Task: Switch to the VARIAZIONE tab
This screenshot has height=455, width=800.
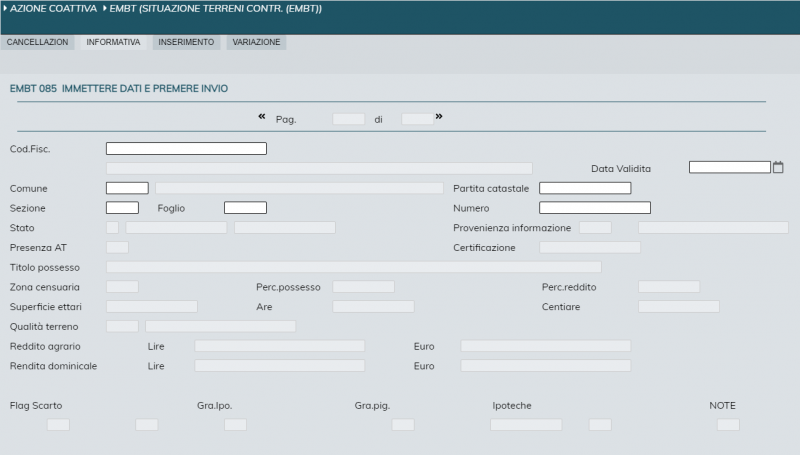Action: tap(257, 43)
